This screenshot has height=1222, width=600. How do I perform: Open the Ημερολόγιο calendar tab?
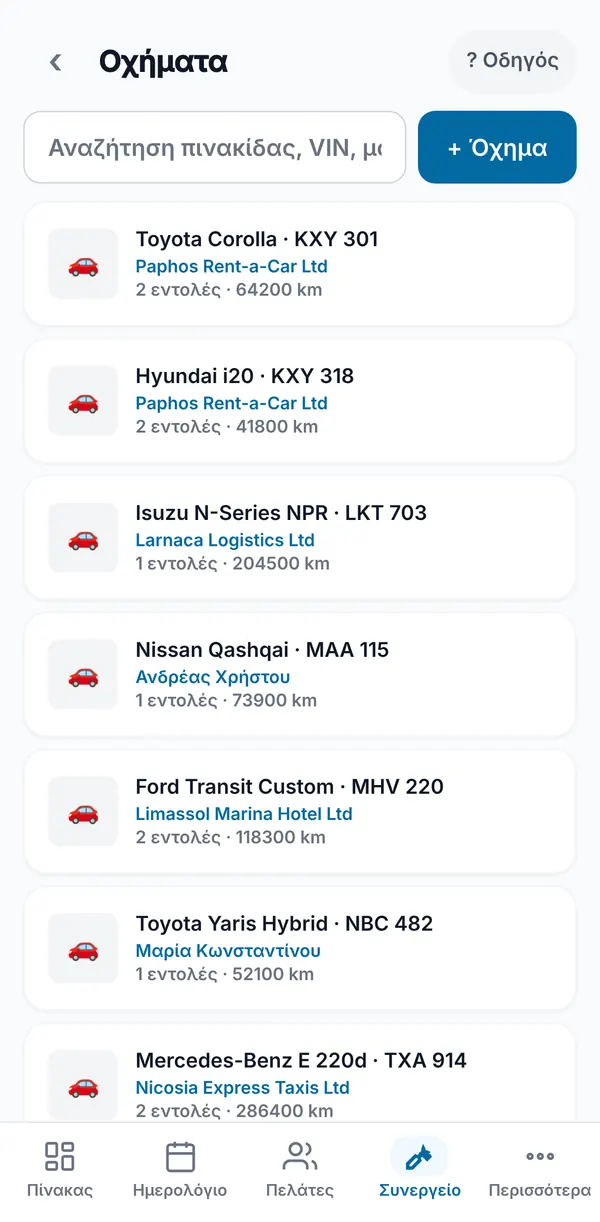pyautogui.click(x=180, y=1168)
